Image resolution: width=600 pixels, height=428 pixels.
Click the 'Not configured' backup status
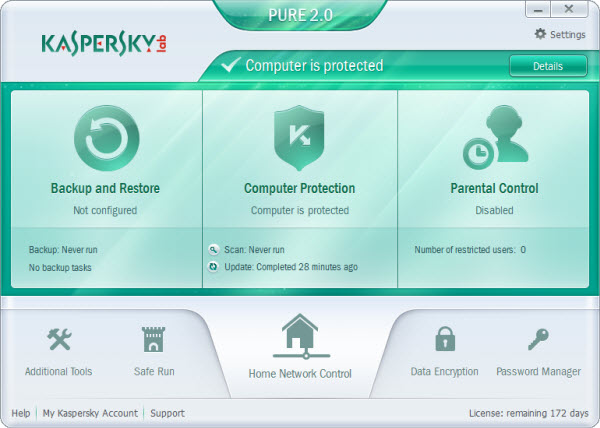click(105, 210)
